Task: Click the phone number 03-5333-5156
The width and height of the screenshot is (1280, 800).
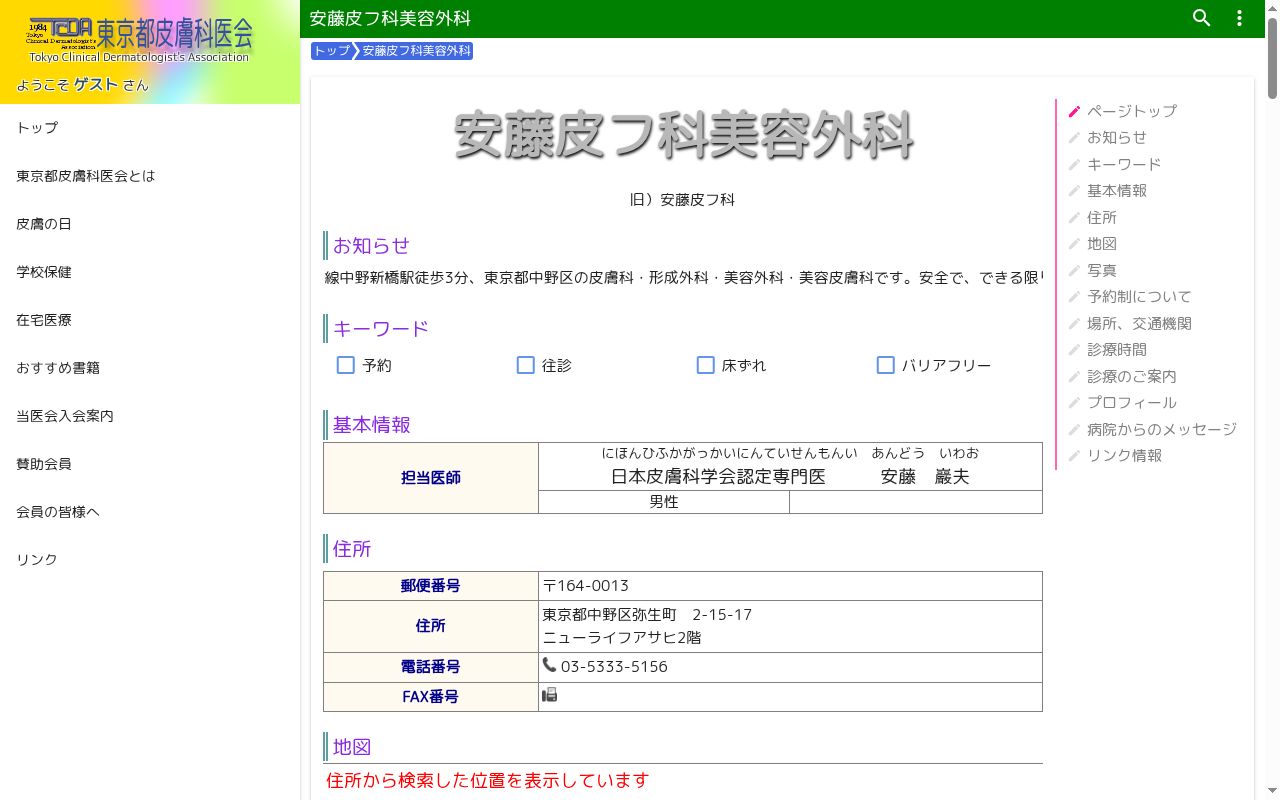Action: (x=614, y=667)
